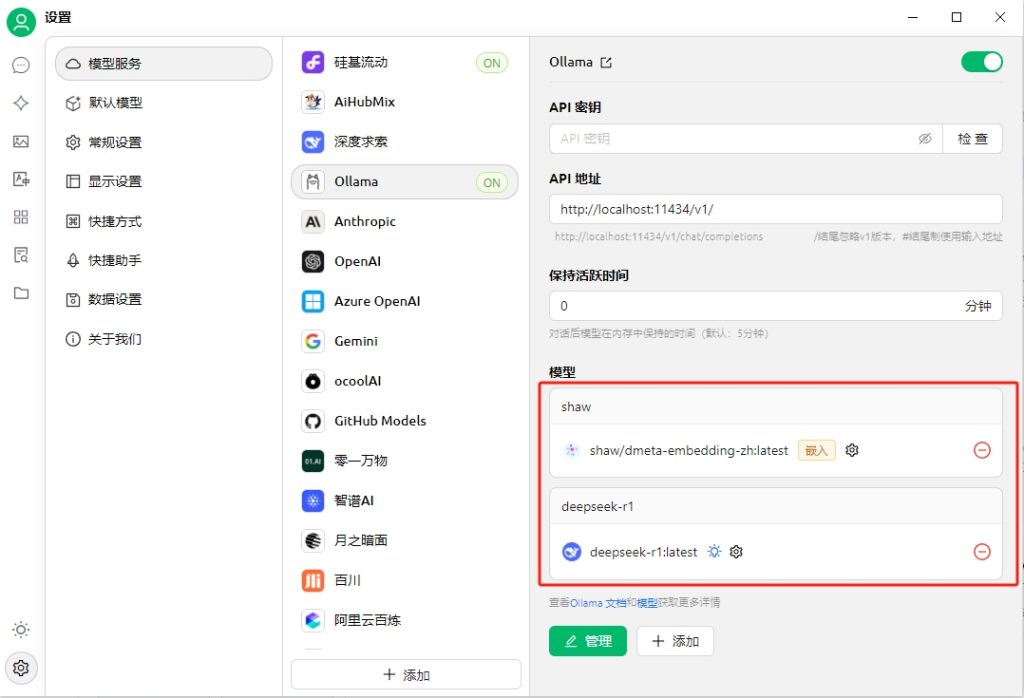Remove the deepseek-r1:latest model
The height and width of the screenshot is (698, 1024).
tap(982, 552)
